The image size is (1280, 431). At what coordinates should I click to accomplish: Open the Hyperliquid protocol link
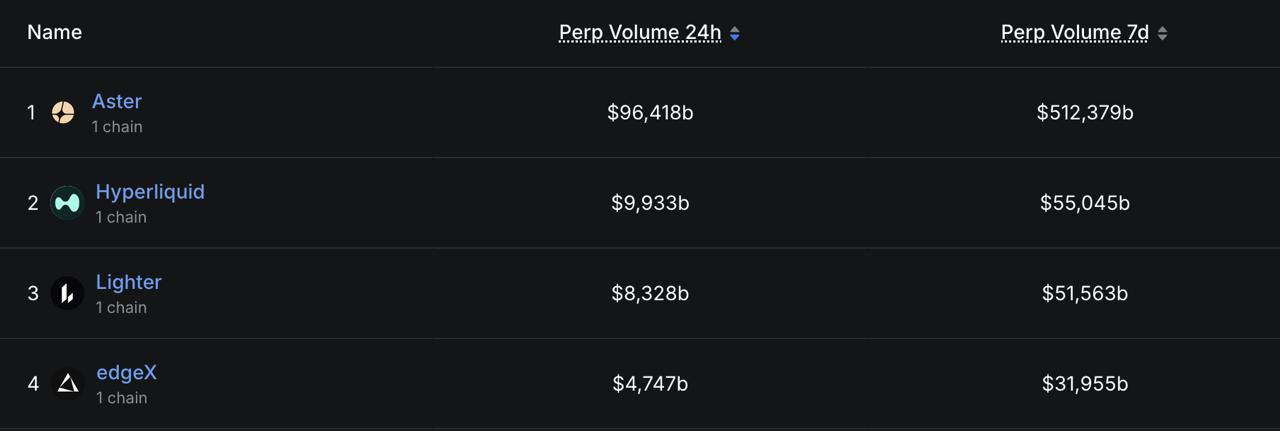(150, 191)
